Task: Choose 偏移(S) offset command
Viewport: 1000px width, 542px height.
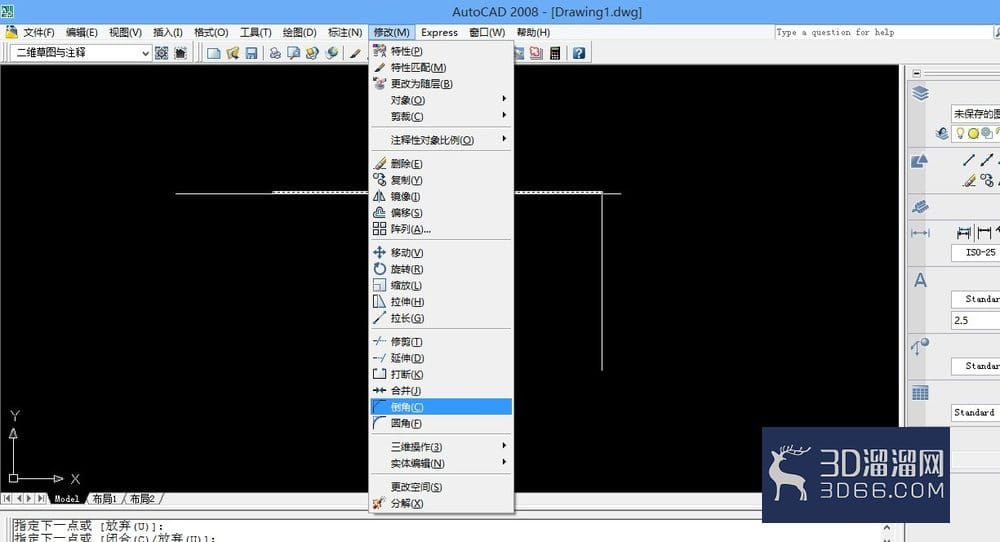Action: pos(441,212)
